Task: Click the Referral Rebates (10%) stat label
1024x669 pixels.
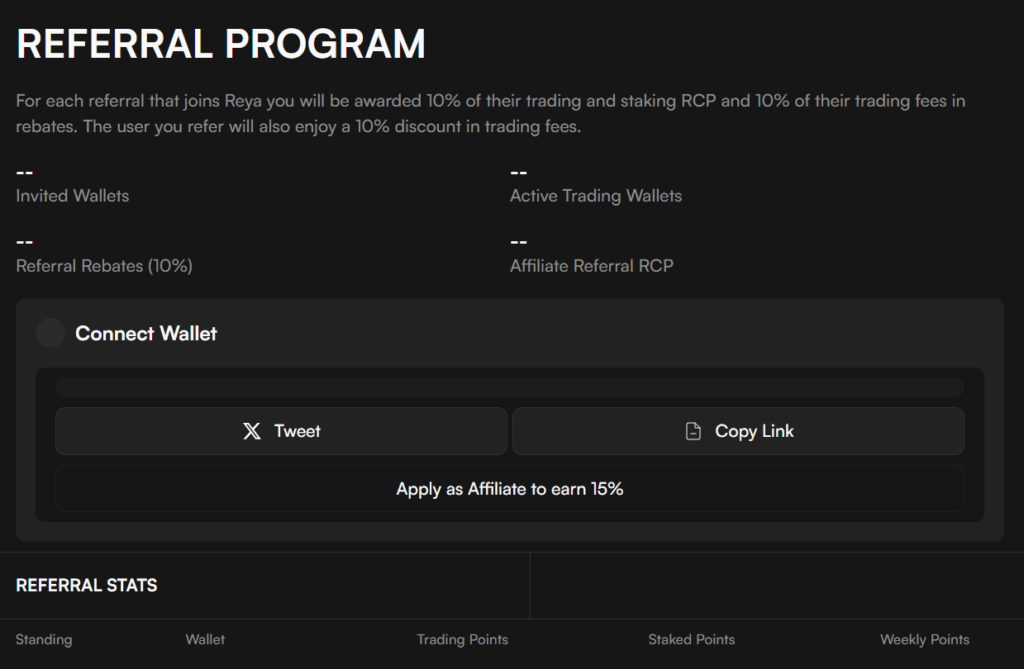Action: 104,266
